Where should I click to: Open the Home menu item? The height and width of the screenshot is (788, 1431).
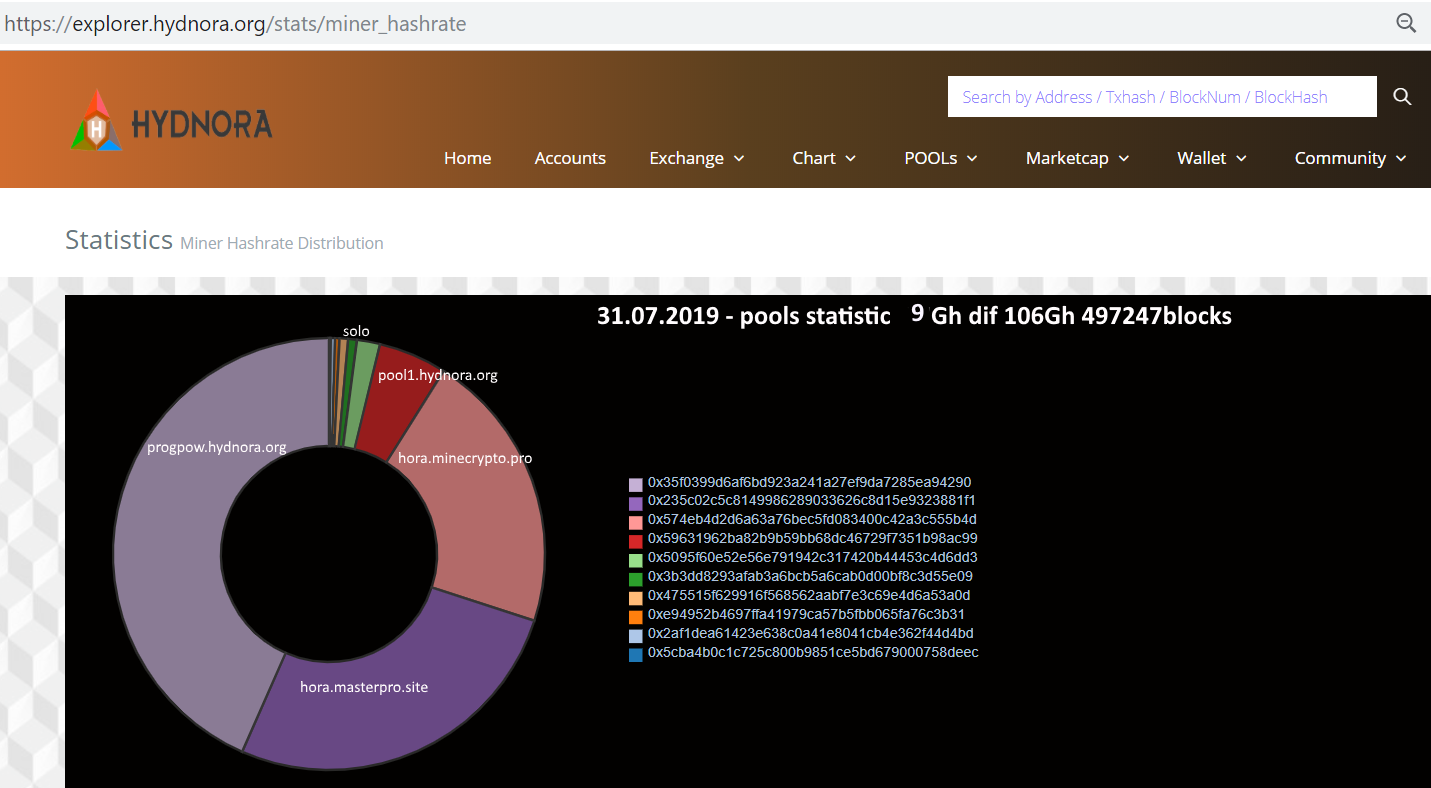pyautogui.click(x=468, y=158)
